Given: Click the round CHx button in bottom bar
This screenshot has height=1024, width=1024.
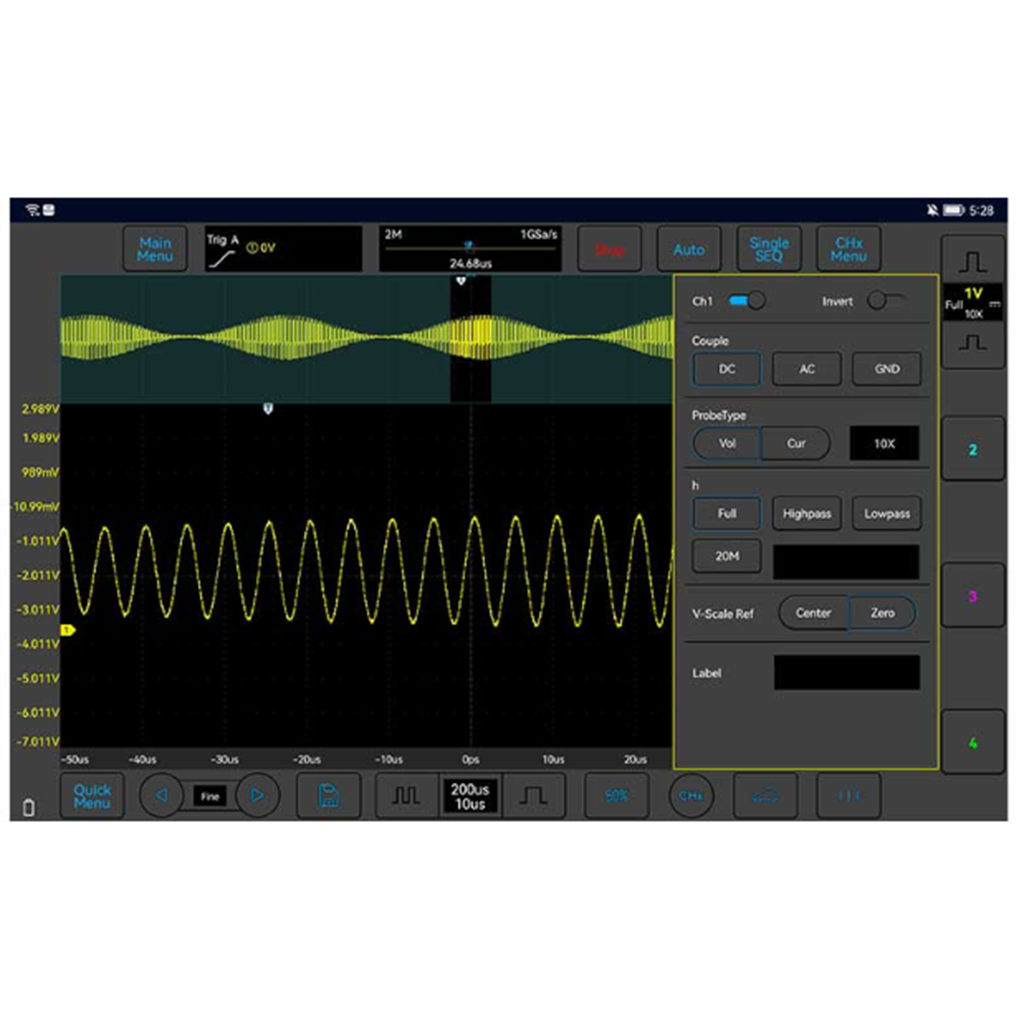Looking at the screenshot, I should [691, 796].
